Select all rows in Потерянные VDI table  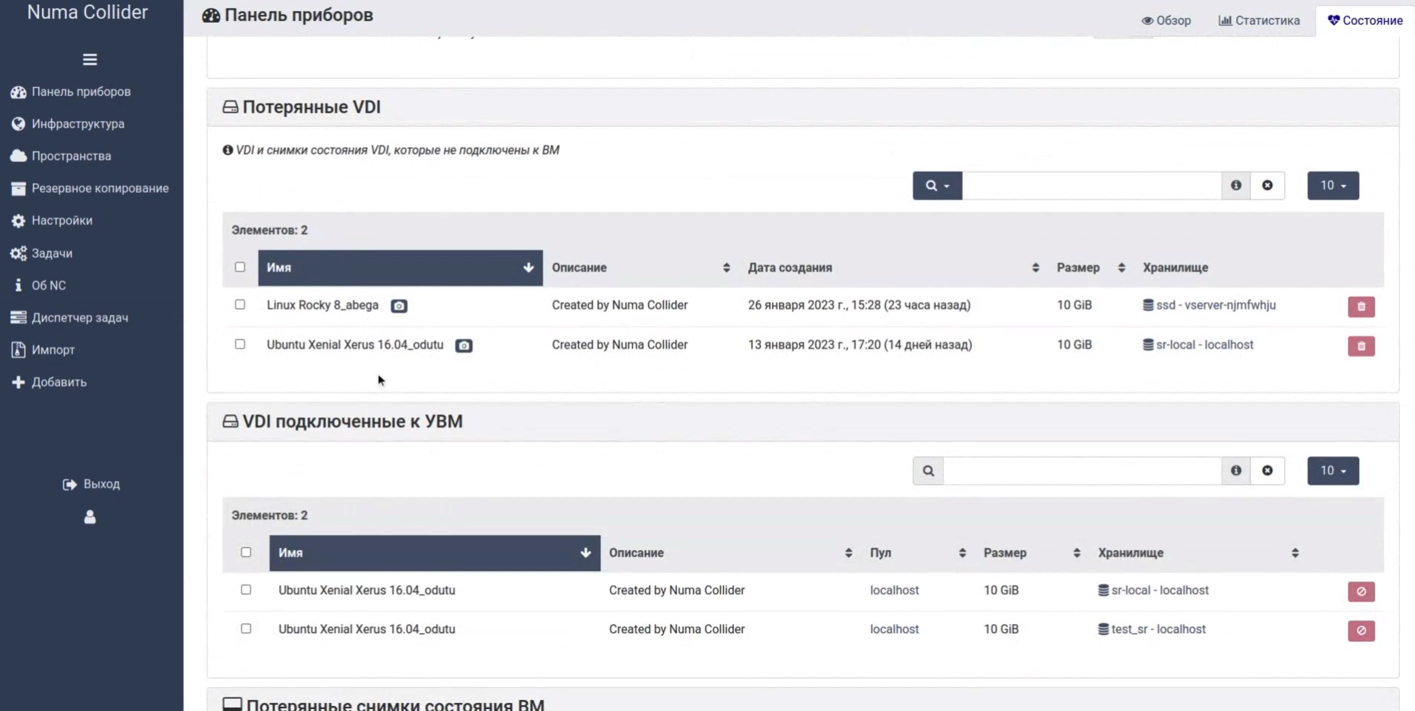point(240,267)
